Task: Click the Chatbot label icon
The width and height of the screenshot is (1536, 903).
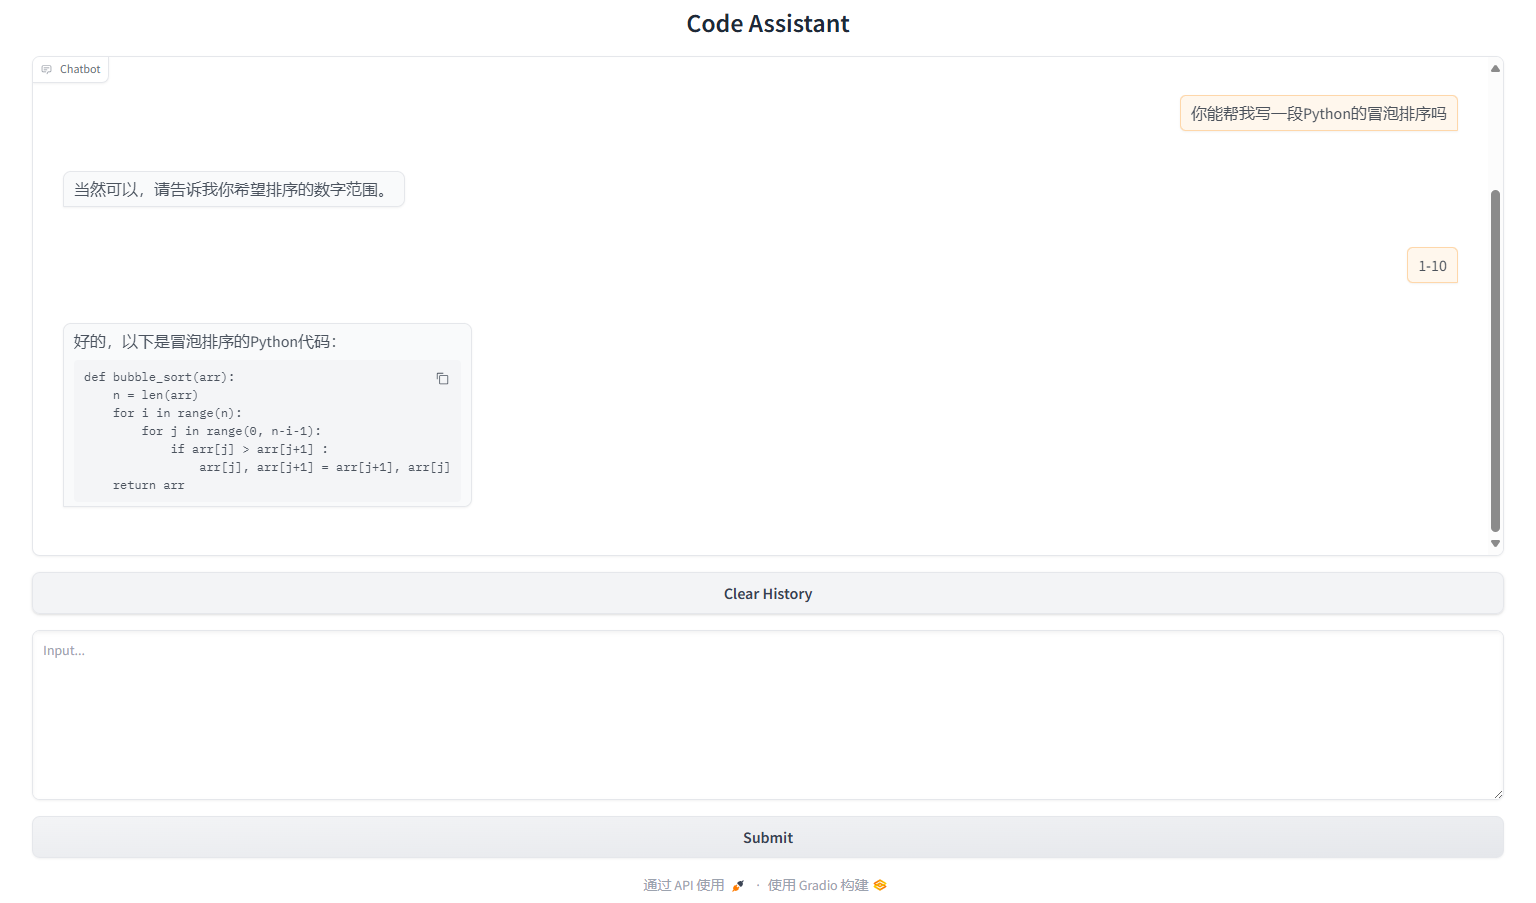Action: [x=47, y=69]
